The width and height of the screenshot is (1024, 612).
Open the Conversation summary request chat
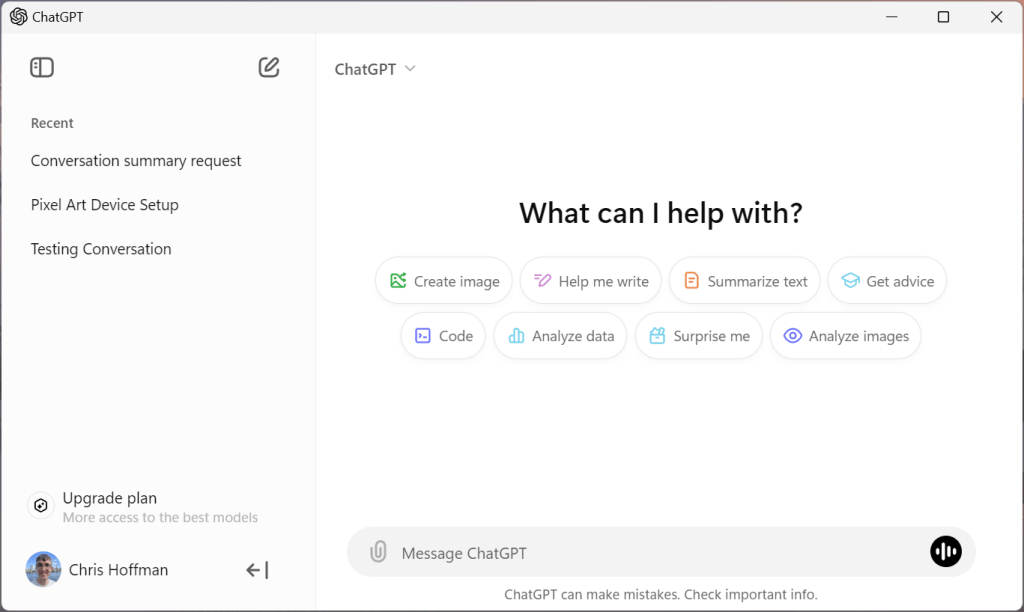pyautogui.click(x=136, y=161)
